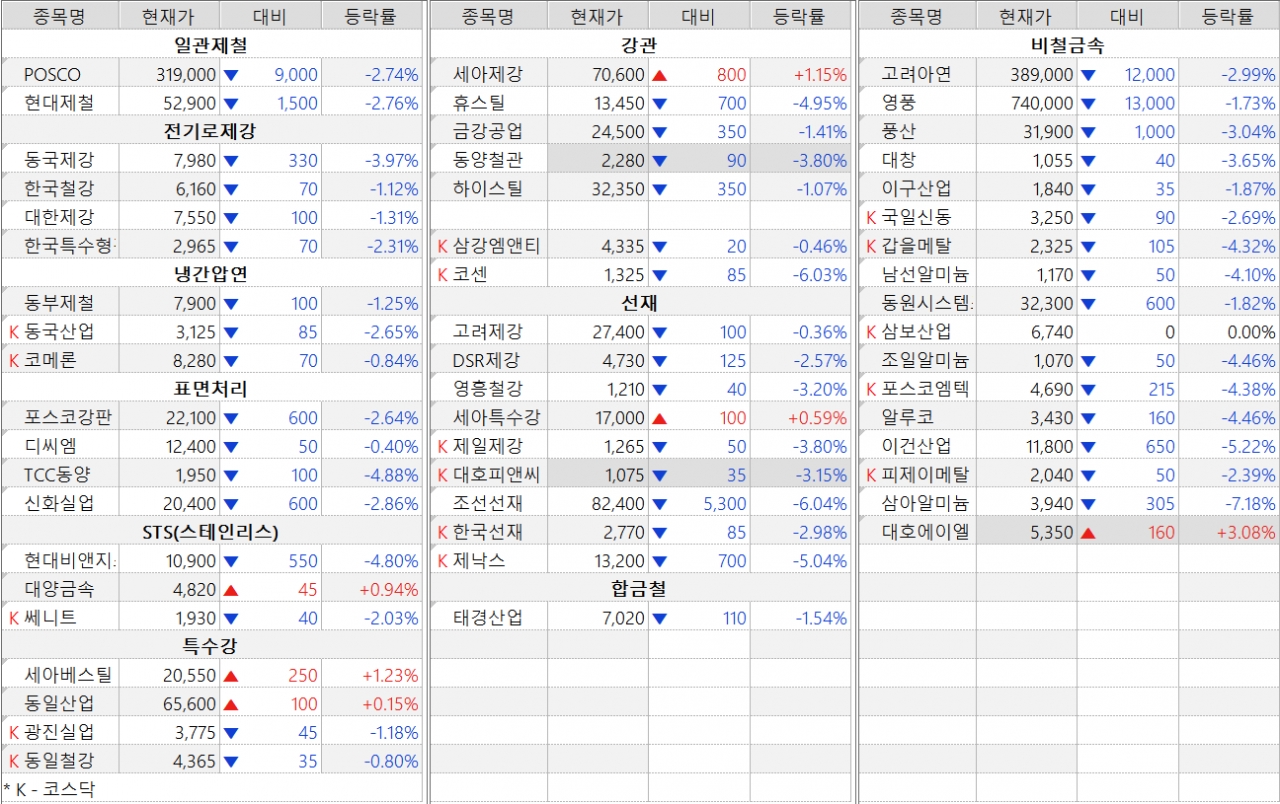
Task: Click highlighted 동양철관 row name
Action: coord(487,160)
